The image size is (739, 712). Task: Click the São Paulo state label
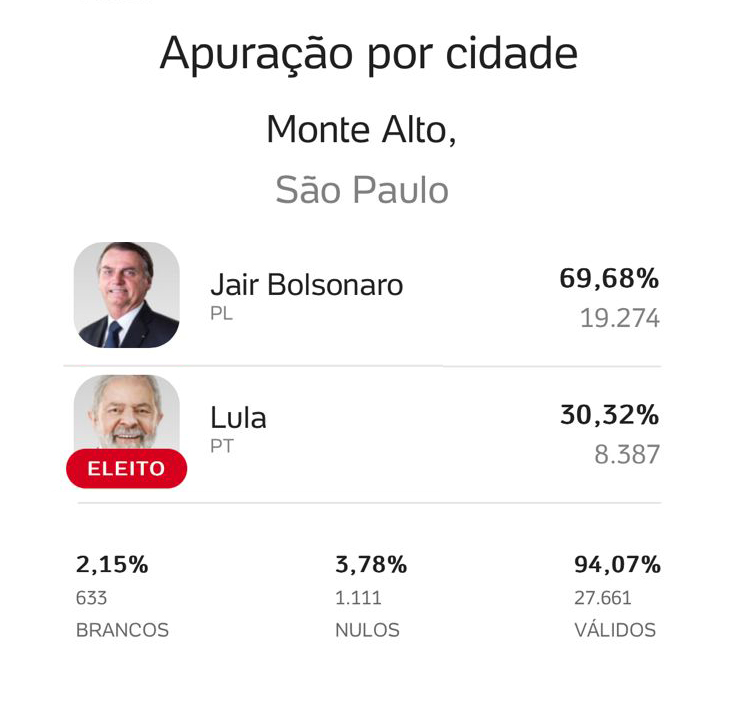click(362, 190)
